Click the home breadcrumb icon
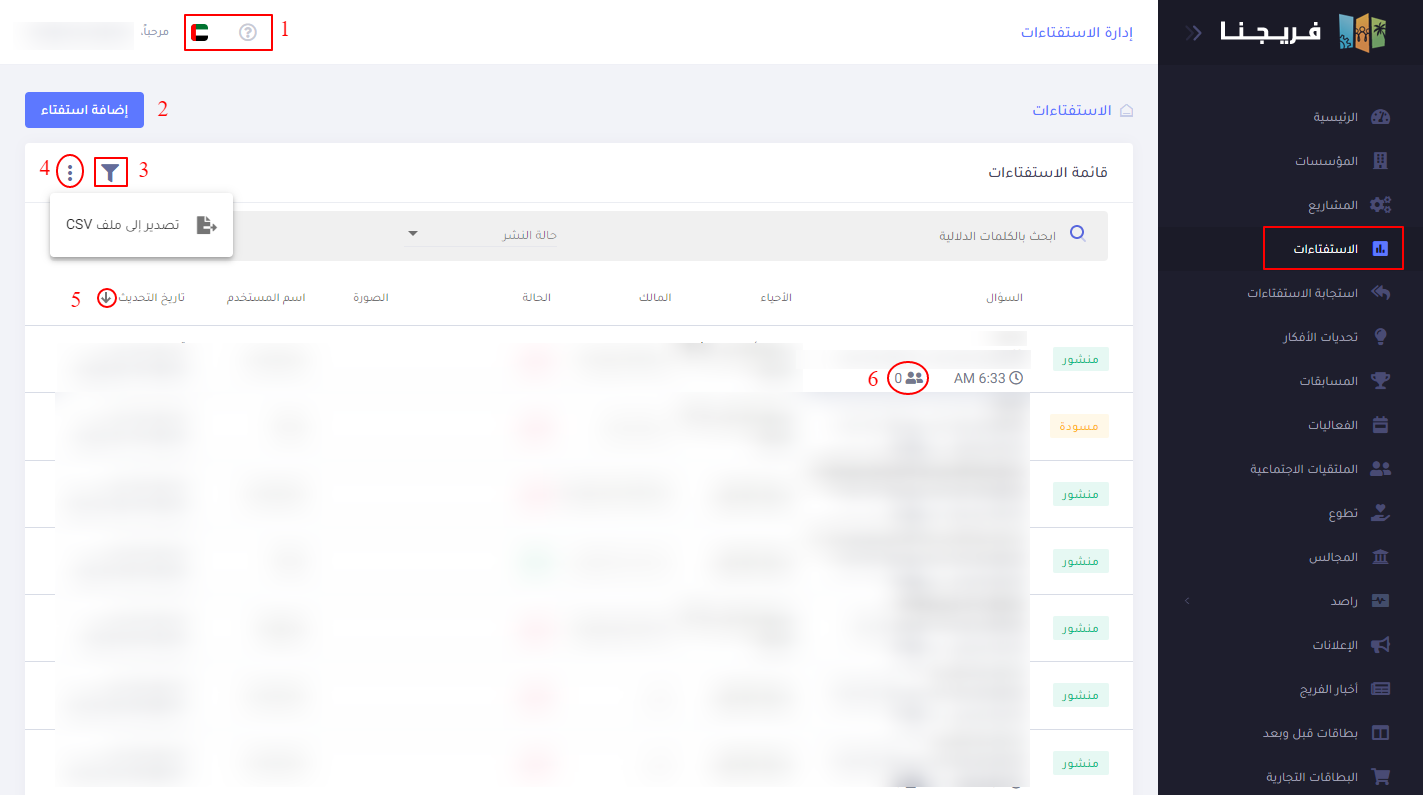 [1126, 110]
